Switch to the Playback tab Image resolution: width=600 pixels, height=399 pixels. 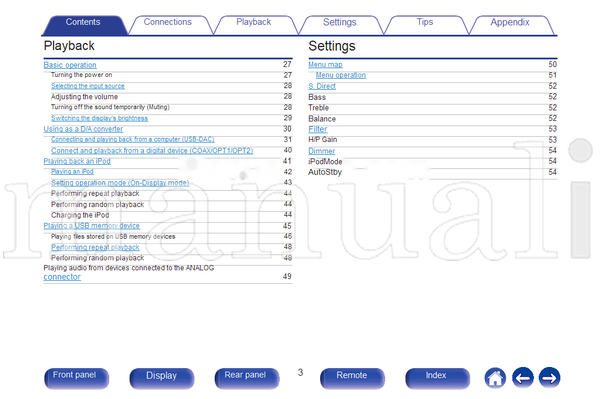click(253, 22)
